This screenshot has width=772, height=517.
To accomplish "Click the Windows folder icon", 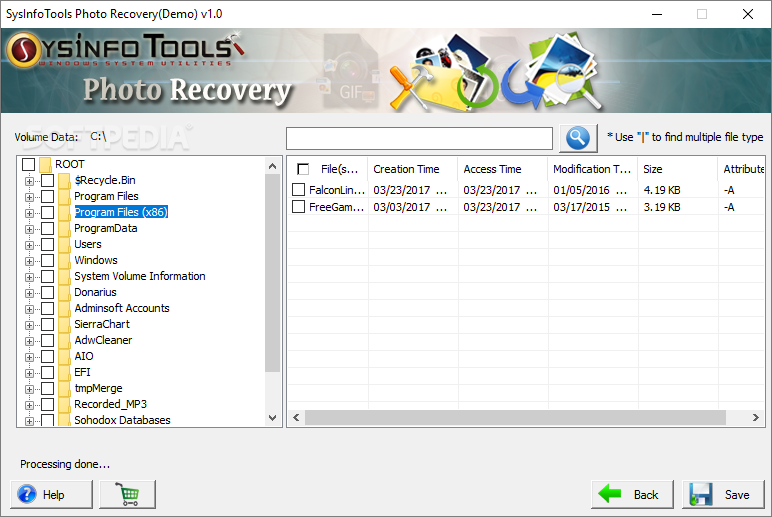I will pyautogui.click(x=64, y=260).
